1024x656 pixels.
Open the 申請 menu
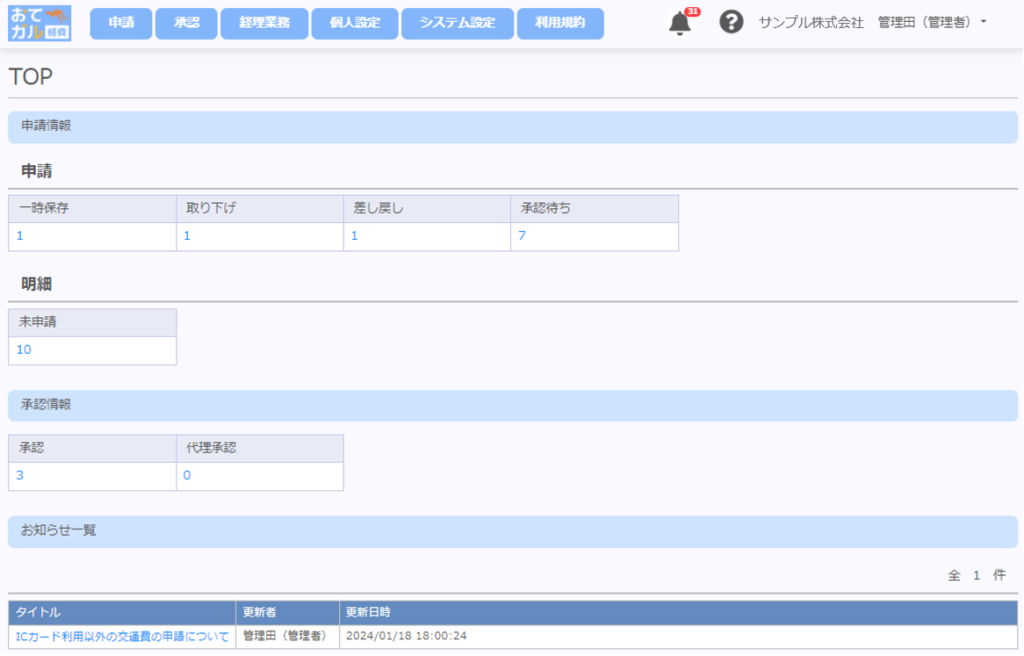point(121,23)
